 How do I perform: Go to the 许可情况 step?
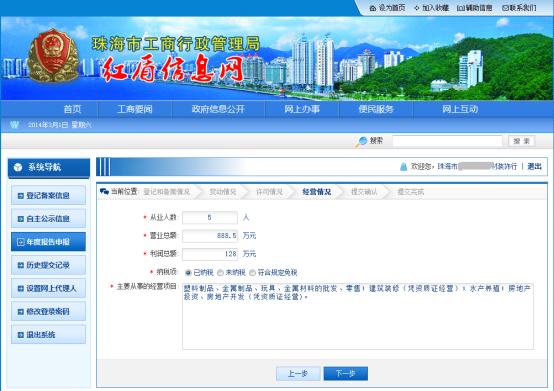269,192
